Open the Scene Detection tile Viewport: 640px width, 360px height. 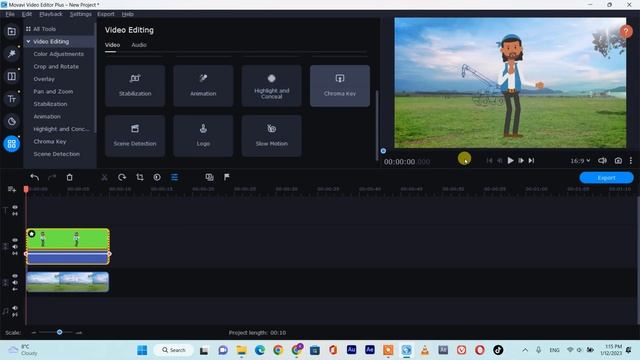[135, 136]
